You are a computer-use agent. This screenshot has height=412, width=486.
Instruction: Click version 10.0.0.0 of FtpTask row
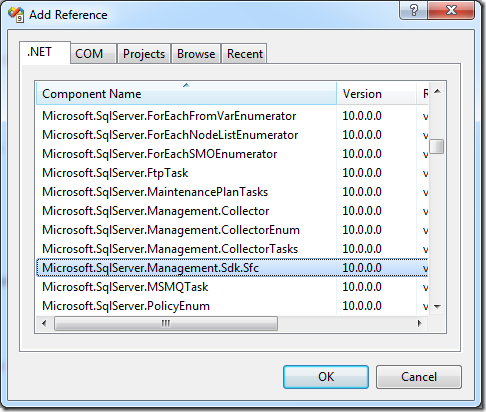(x=362, y=173)
